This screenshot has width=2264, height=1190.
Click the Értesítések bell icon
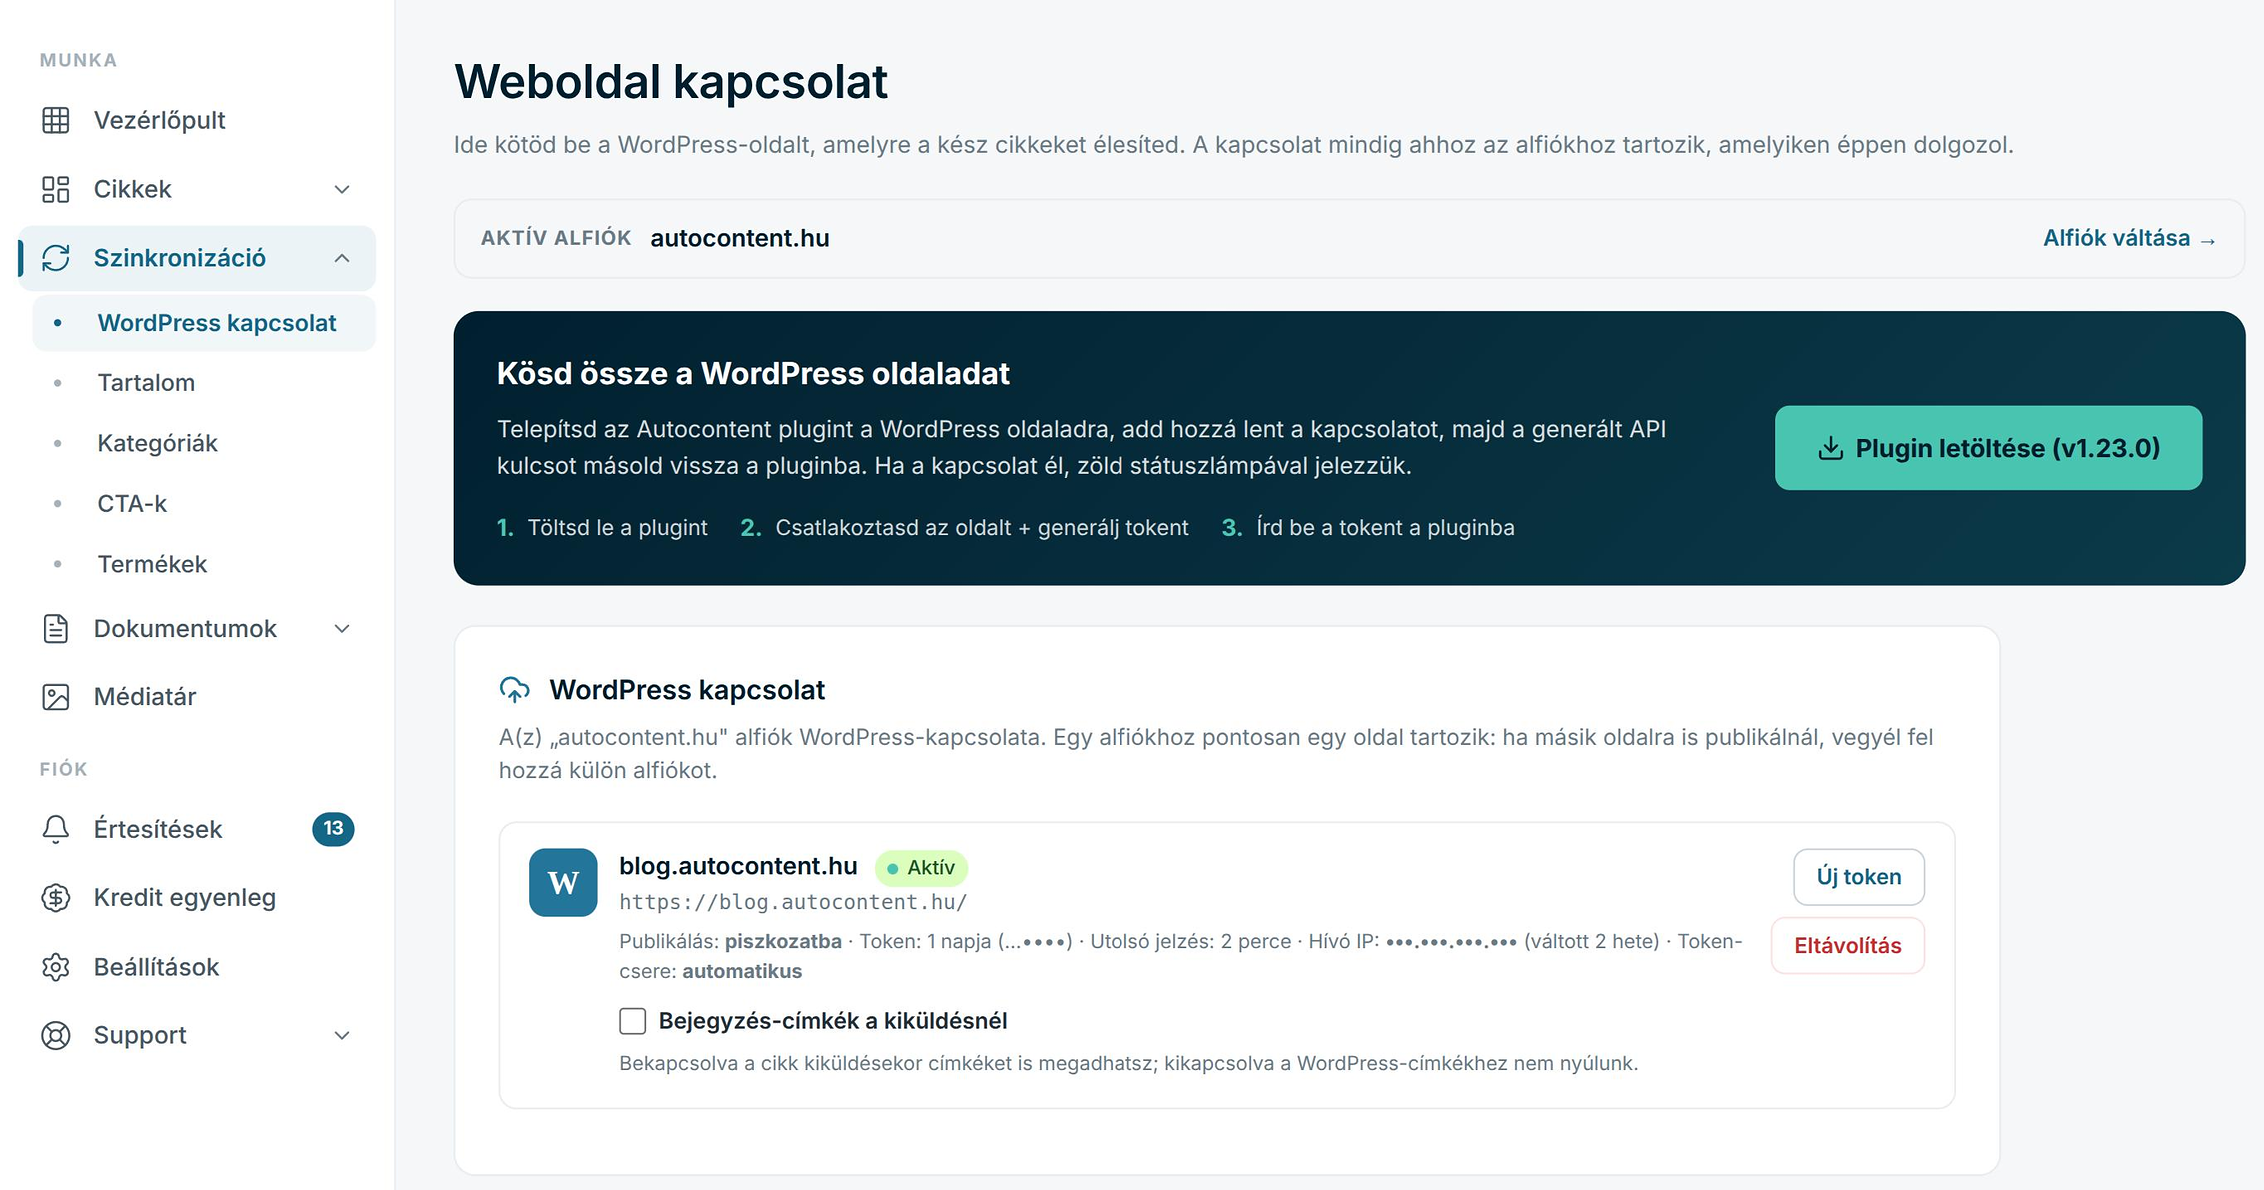pos(56,829)
